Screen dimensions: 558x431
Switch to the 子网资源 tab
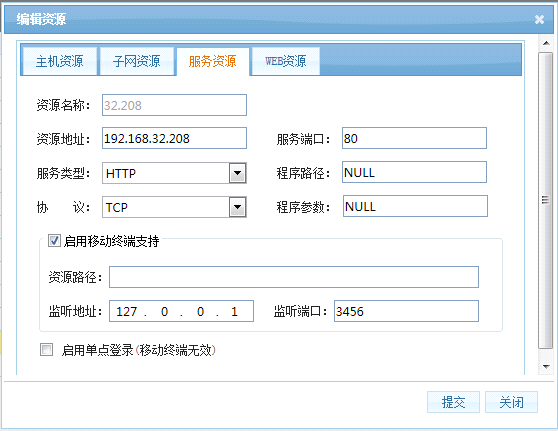(x=137, y=61)
